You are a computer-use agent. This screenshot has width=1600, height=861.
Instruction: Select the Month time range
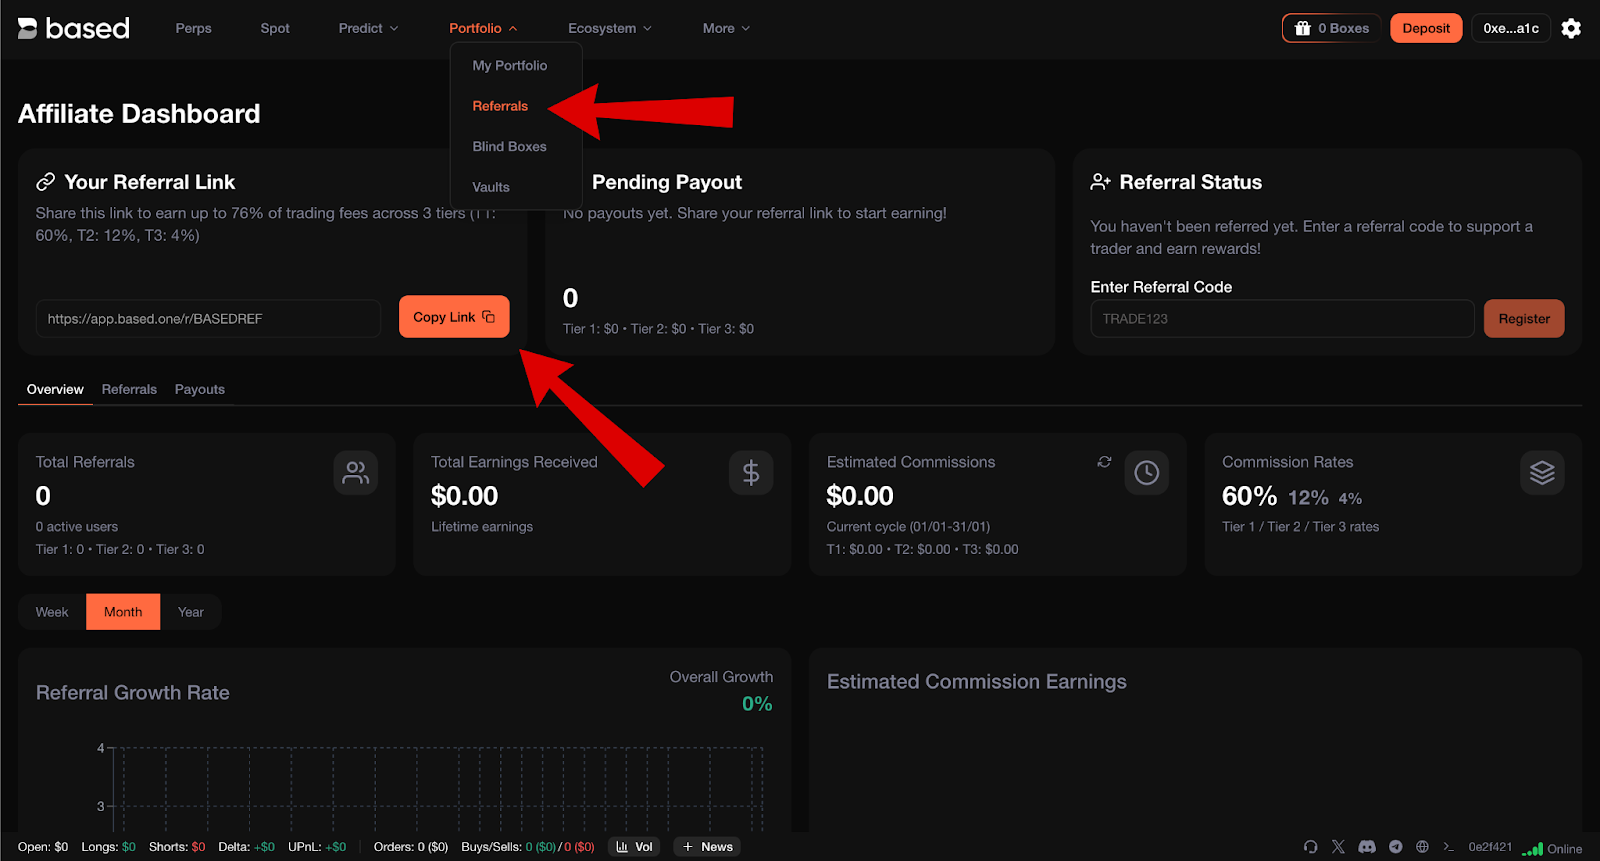(123, 612)
